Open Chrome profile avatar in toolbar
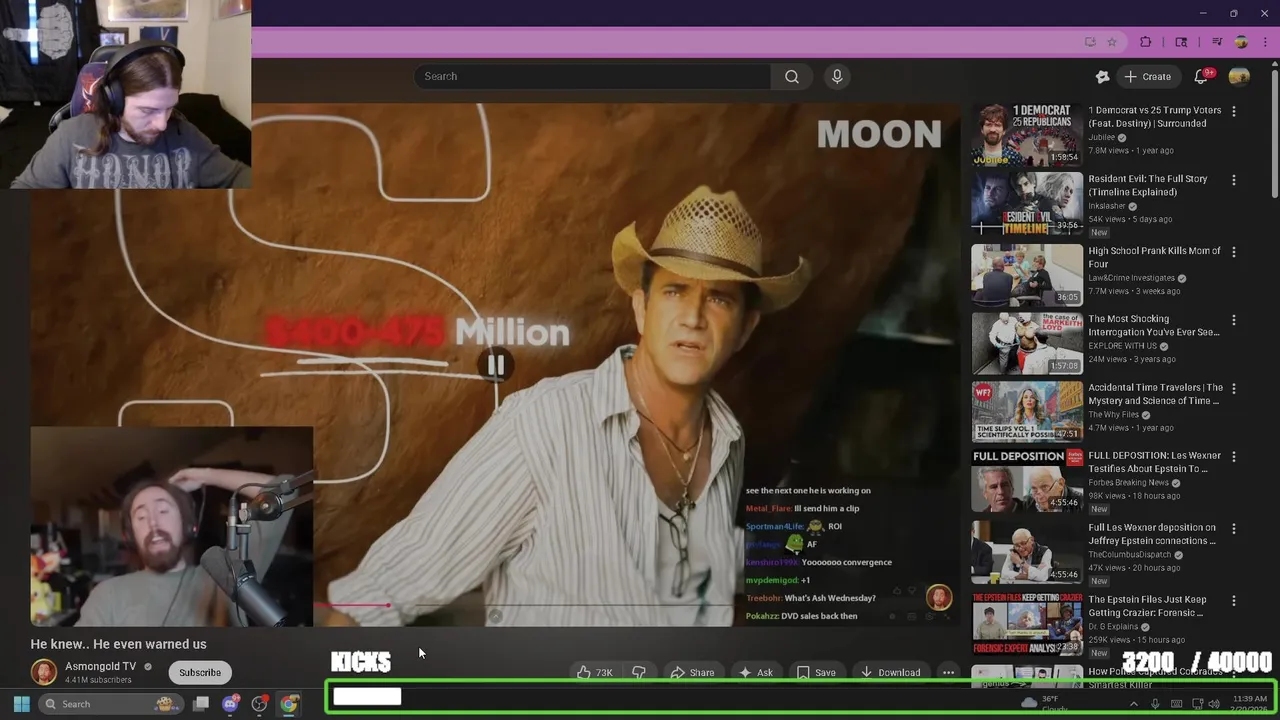 1241,42
